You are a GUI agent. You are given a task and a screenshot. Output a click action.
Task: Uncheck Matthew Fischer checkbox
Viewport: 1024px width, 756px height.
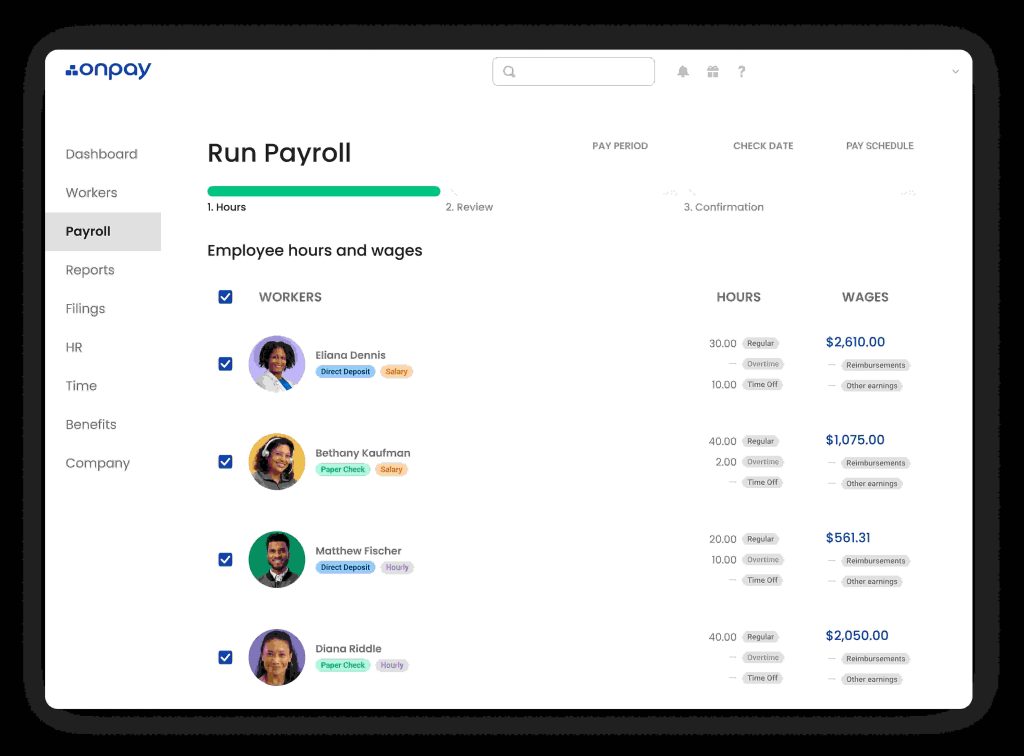225,559
